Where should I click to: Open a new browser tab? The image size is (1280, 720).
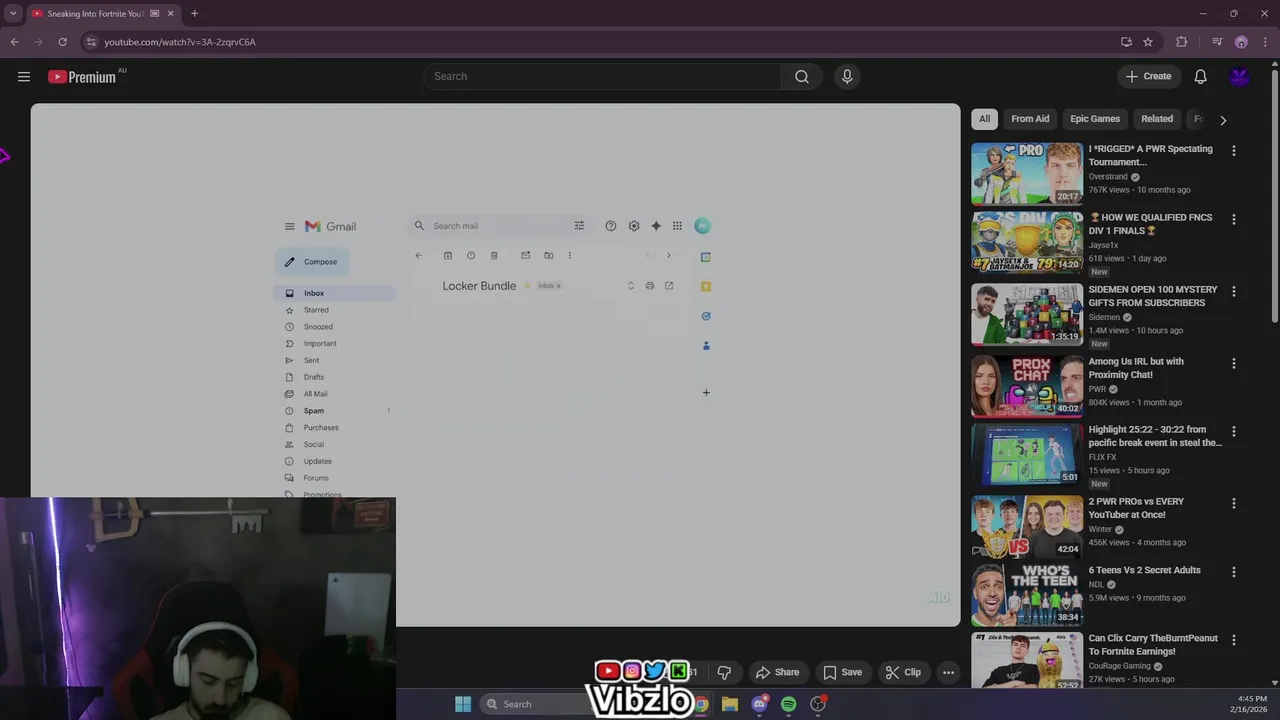[194, 14]
